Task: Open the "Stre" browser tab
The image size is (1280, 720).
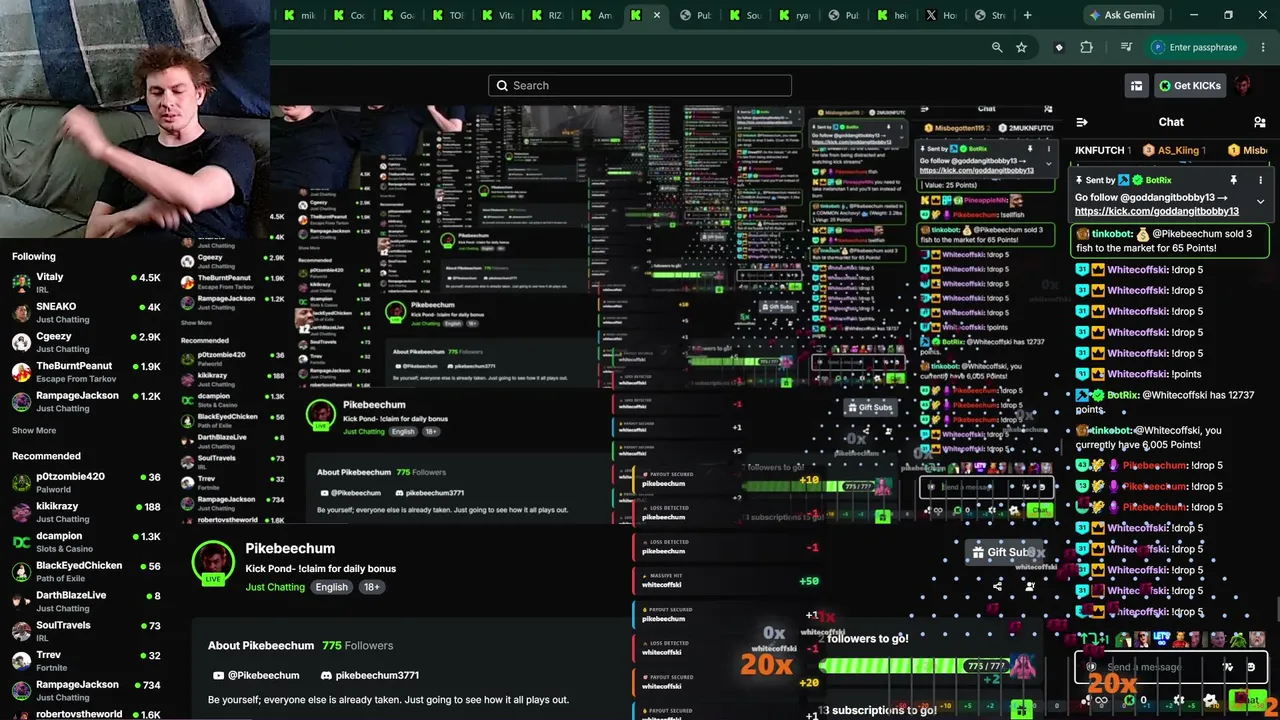Action: pos(992,15)
